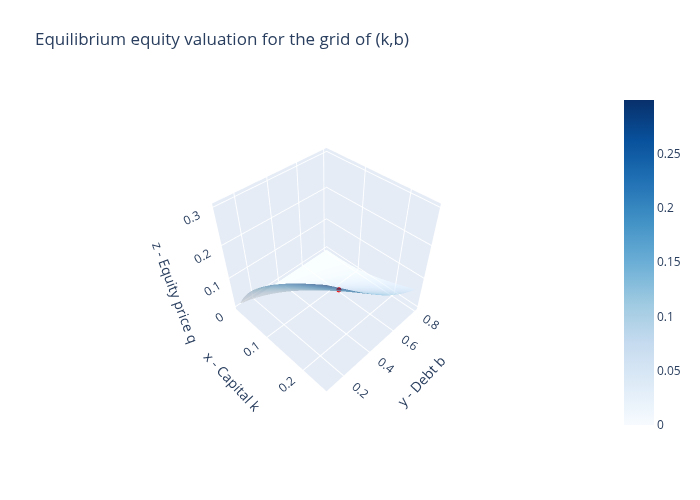Click the 0.6 tick on the Debt axis
Screen dimensions: 700x500
(x=409, y=342)
